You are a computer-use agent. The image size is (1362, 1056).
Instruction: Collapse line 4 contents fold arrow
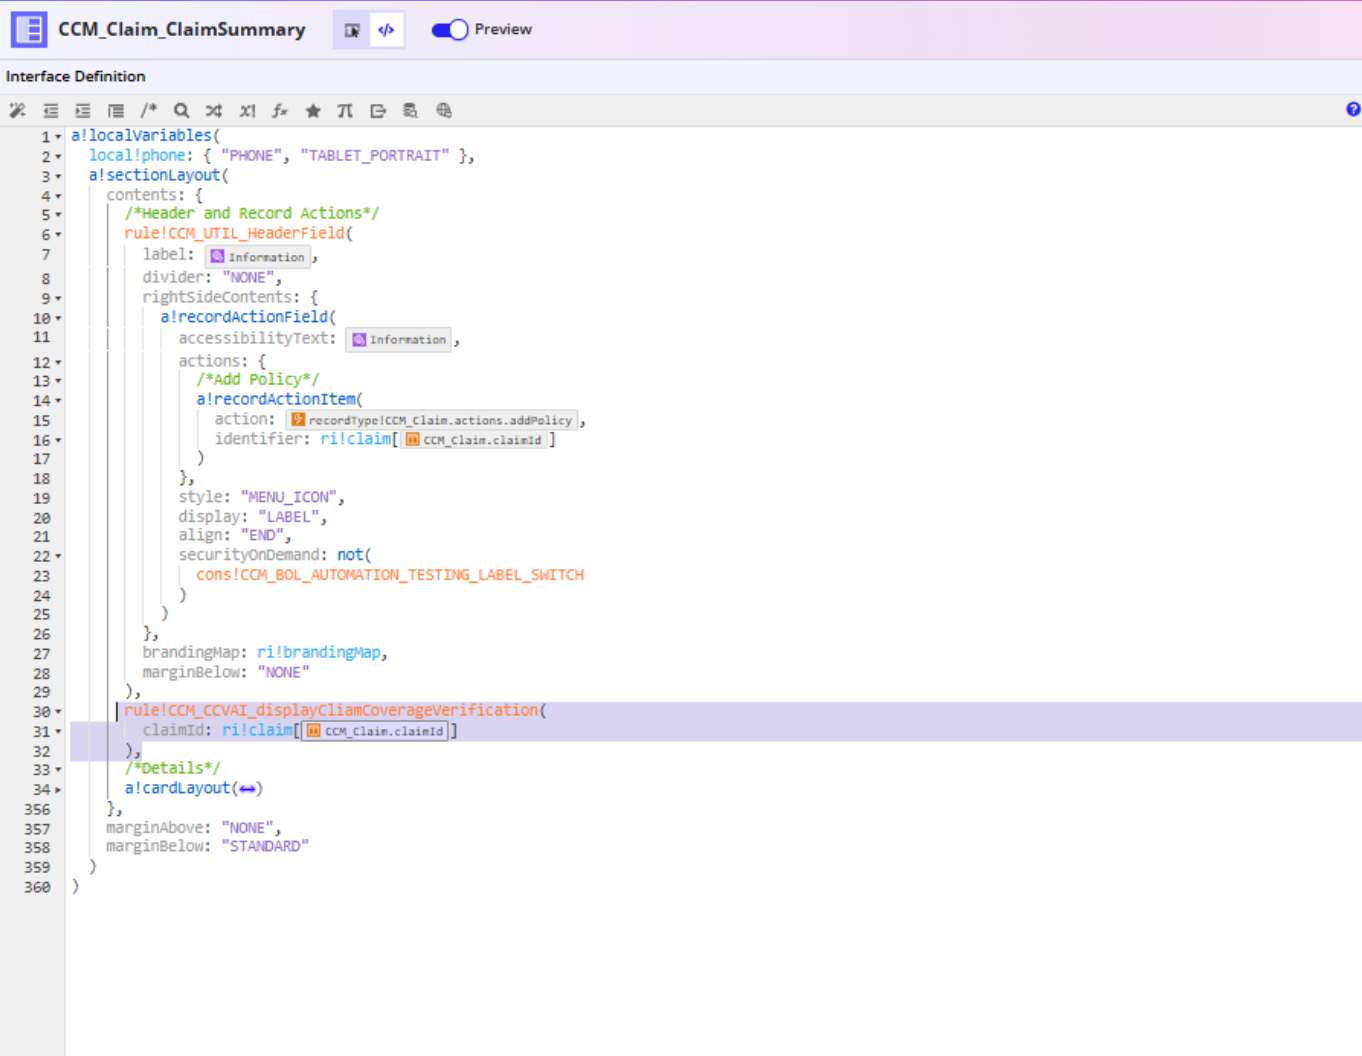(58, 196)
